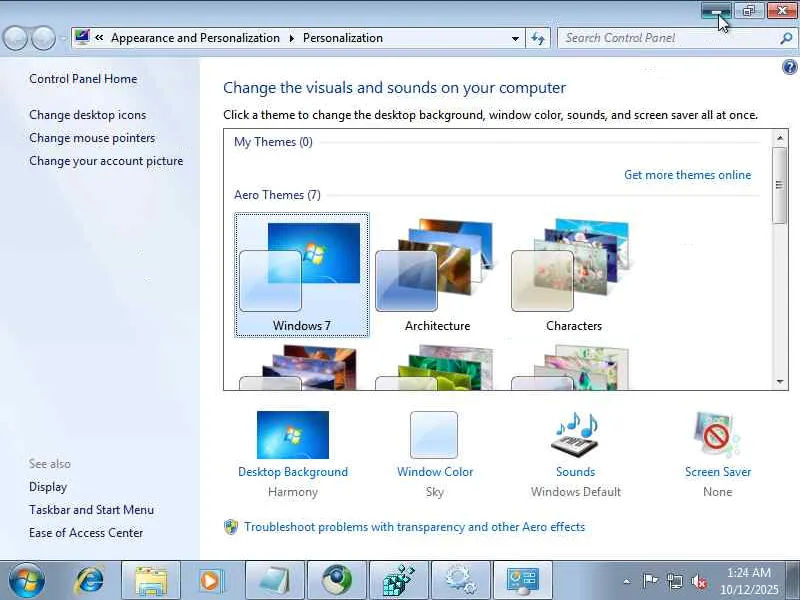Open Change desktop icons

coord(88,115)
